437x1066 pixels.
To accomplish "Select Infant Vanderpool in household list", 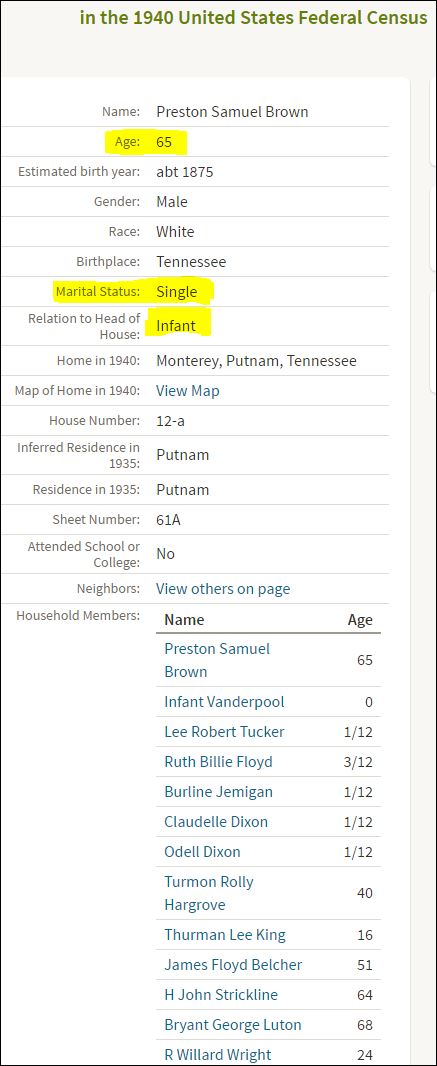I will [x=224, y=702].
